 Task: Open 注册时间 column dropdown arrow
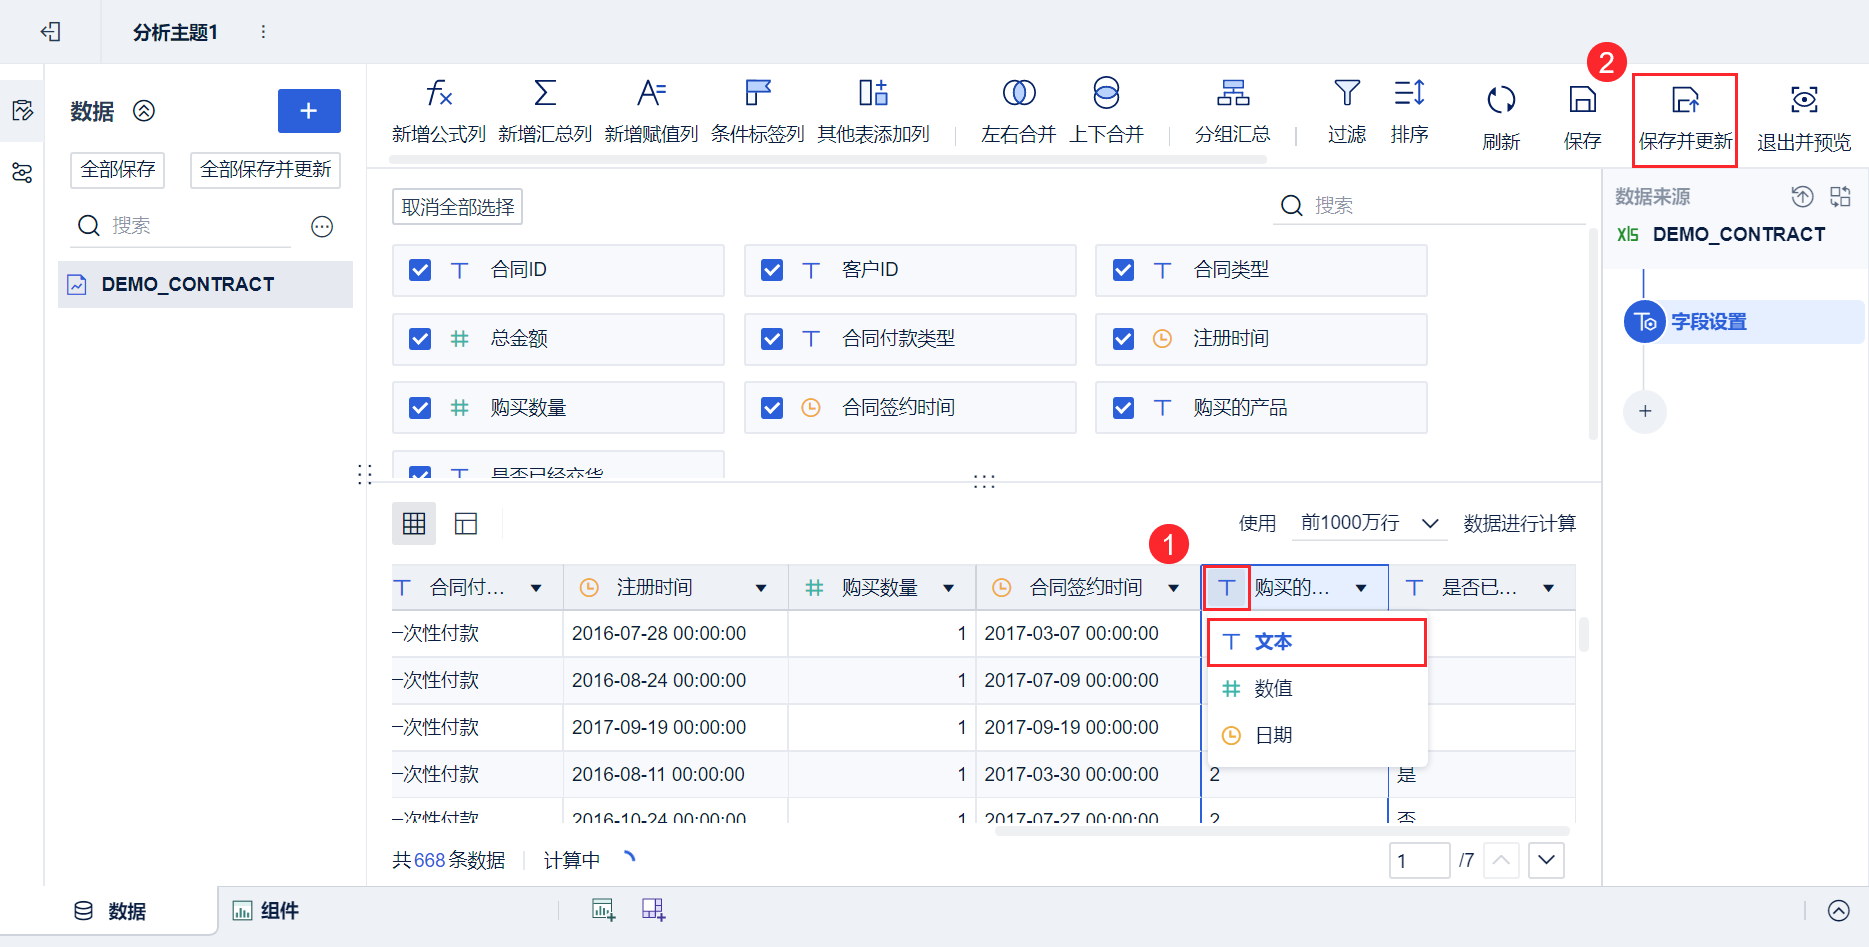tap(761, 588)
